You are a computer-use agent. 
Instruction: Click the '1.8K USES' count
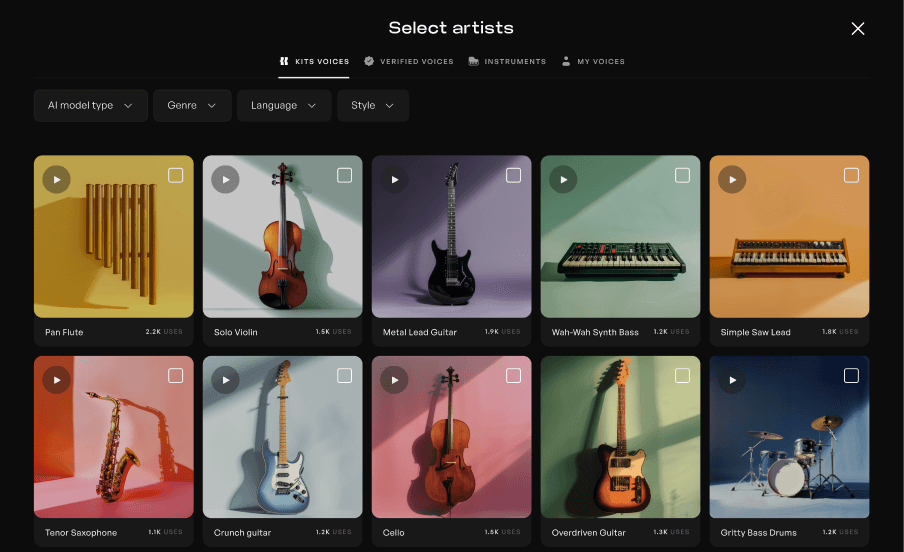click(x=840, y=332)
